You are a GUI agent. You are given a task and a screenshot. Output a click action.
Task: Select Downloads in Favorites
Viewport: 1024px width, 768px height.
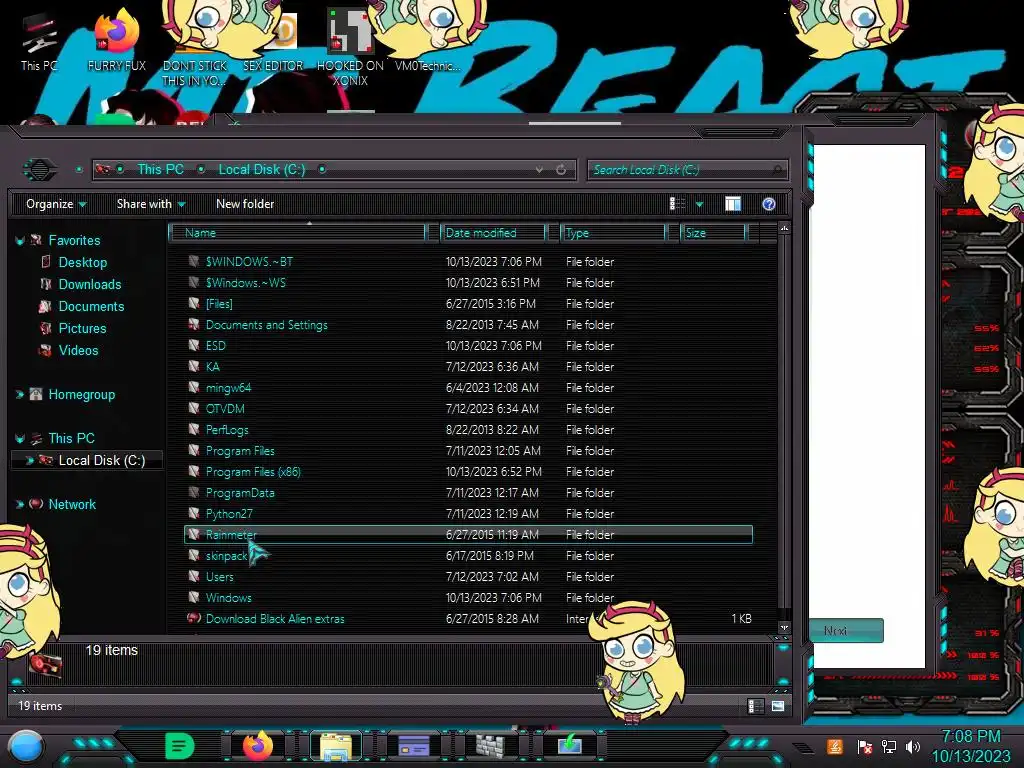coord(89,285)
